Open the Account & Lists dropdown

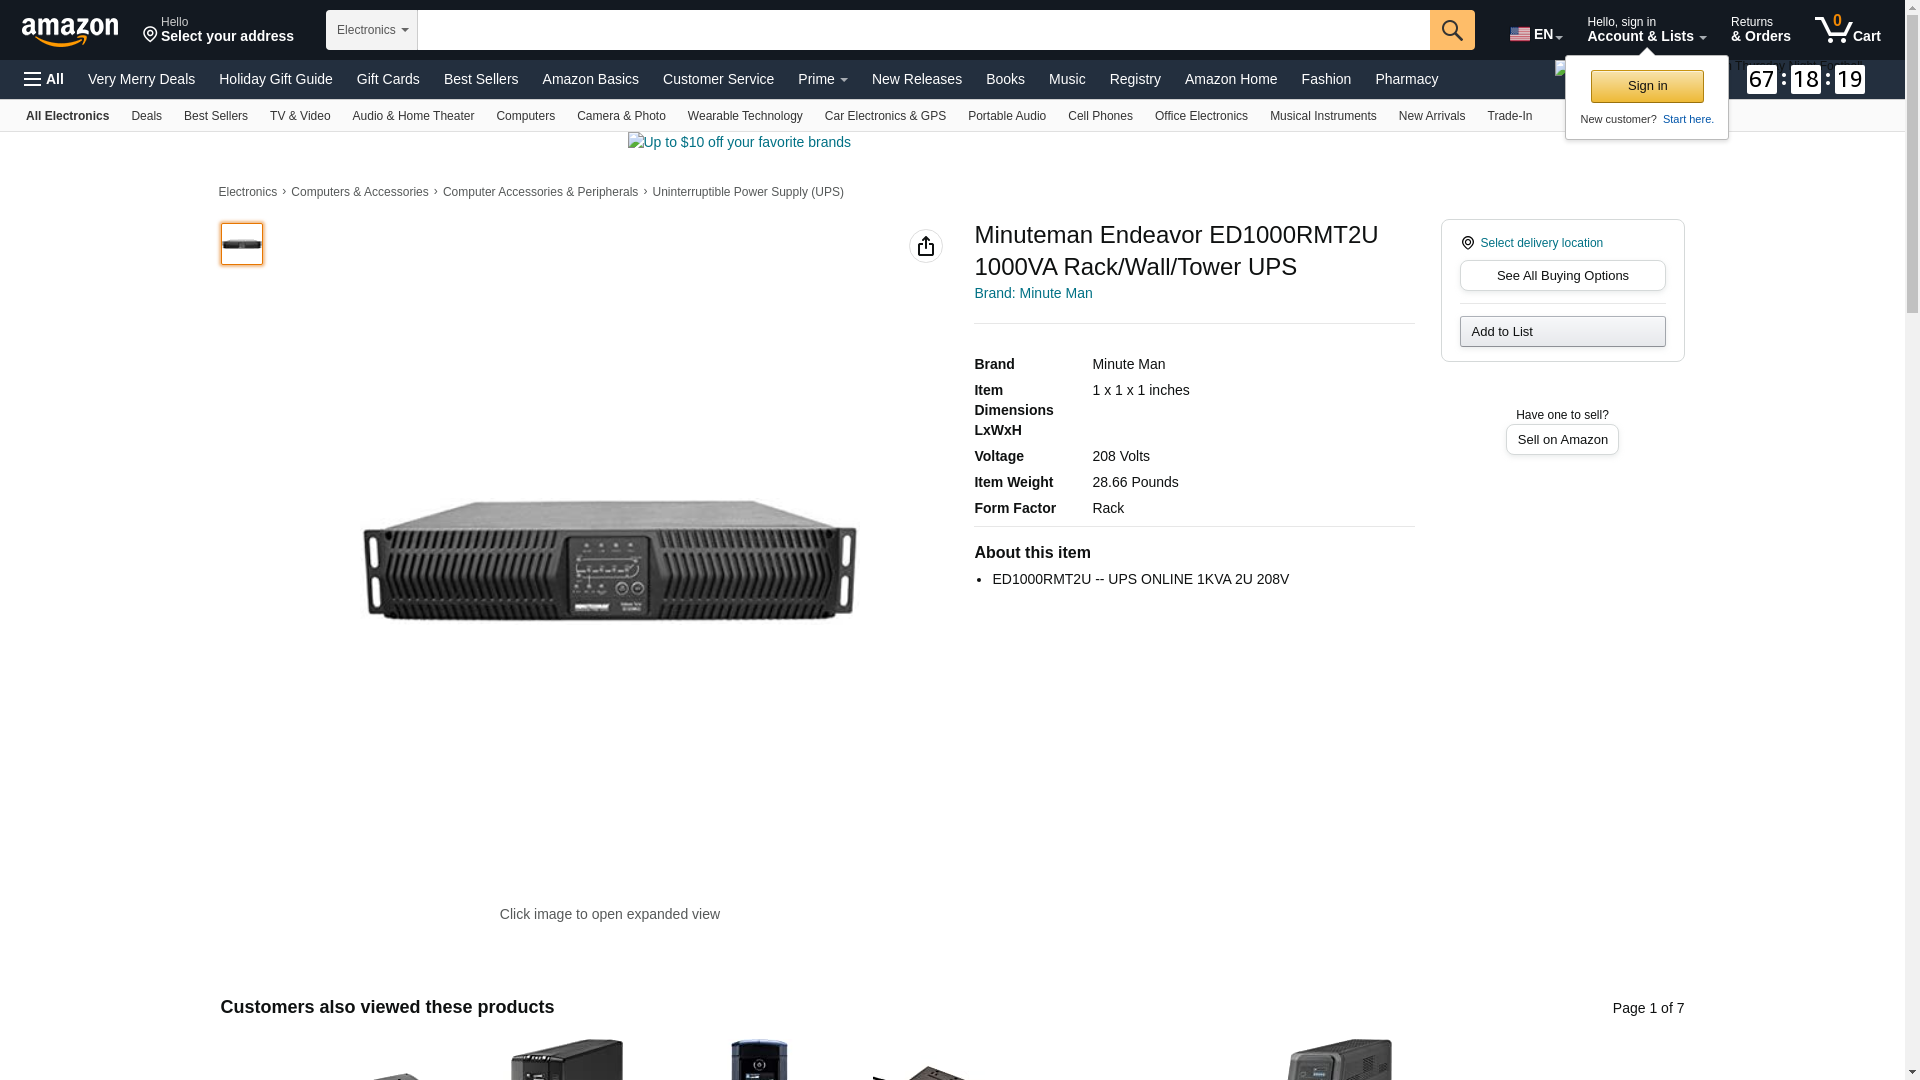pos(1645,30)
